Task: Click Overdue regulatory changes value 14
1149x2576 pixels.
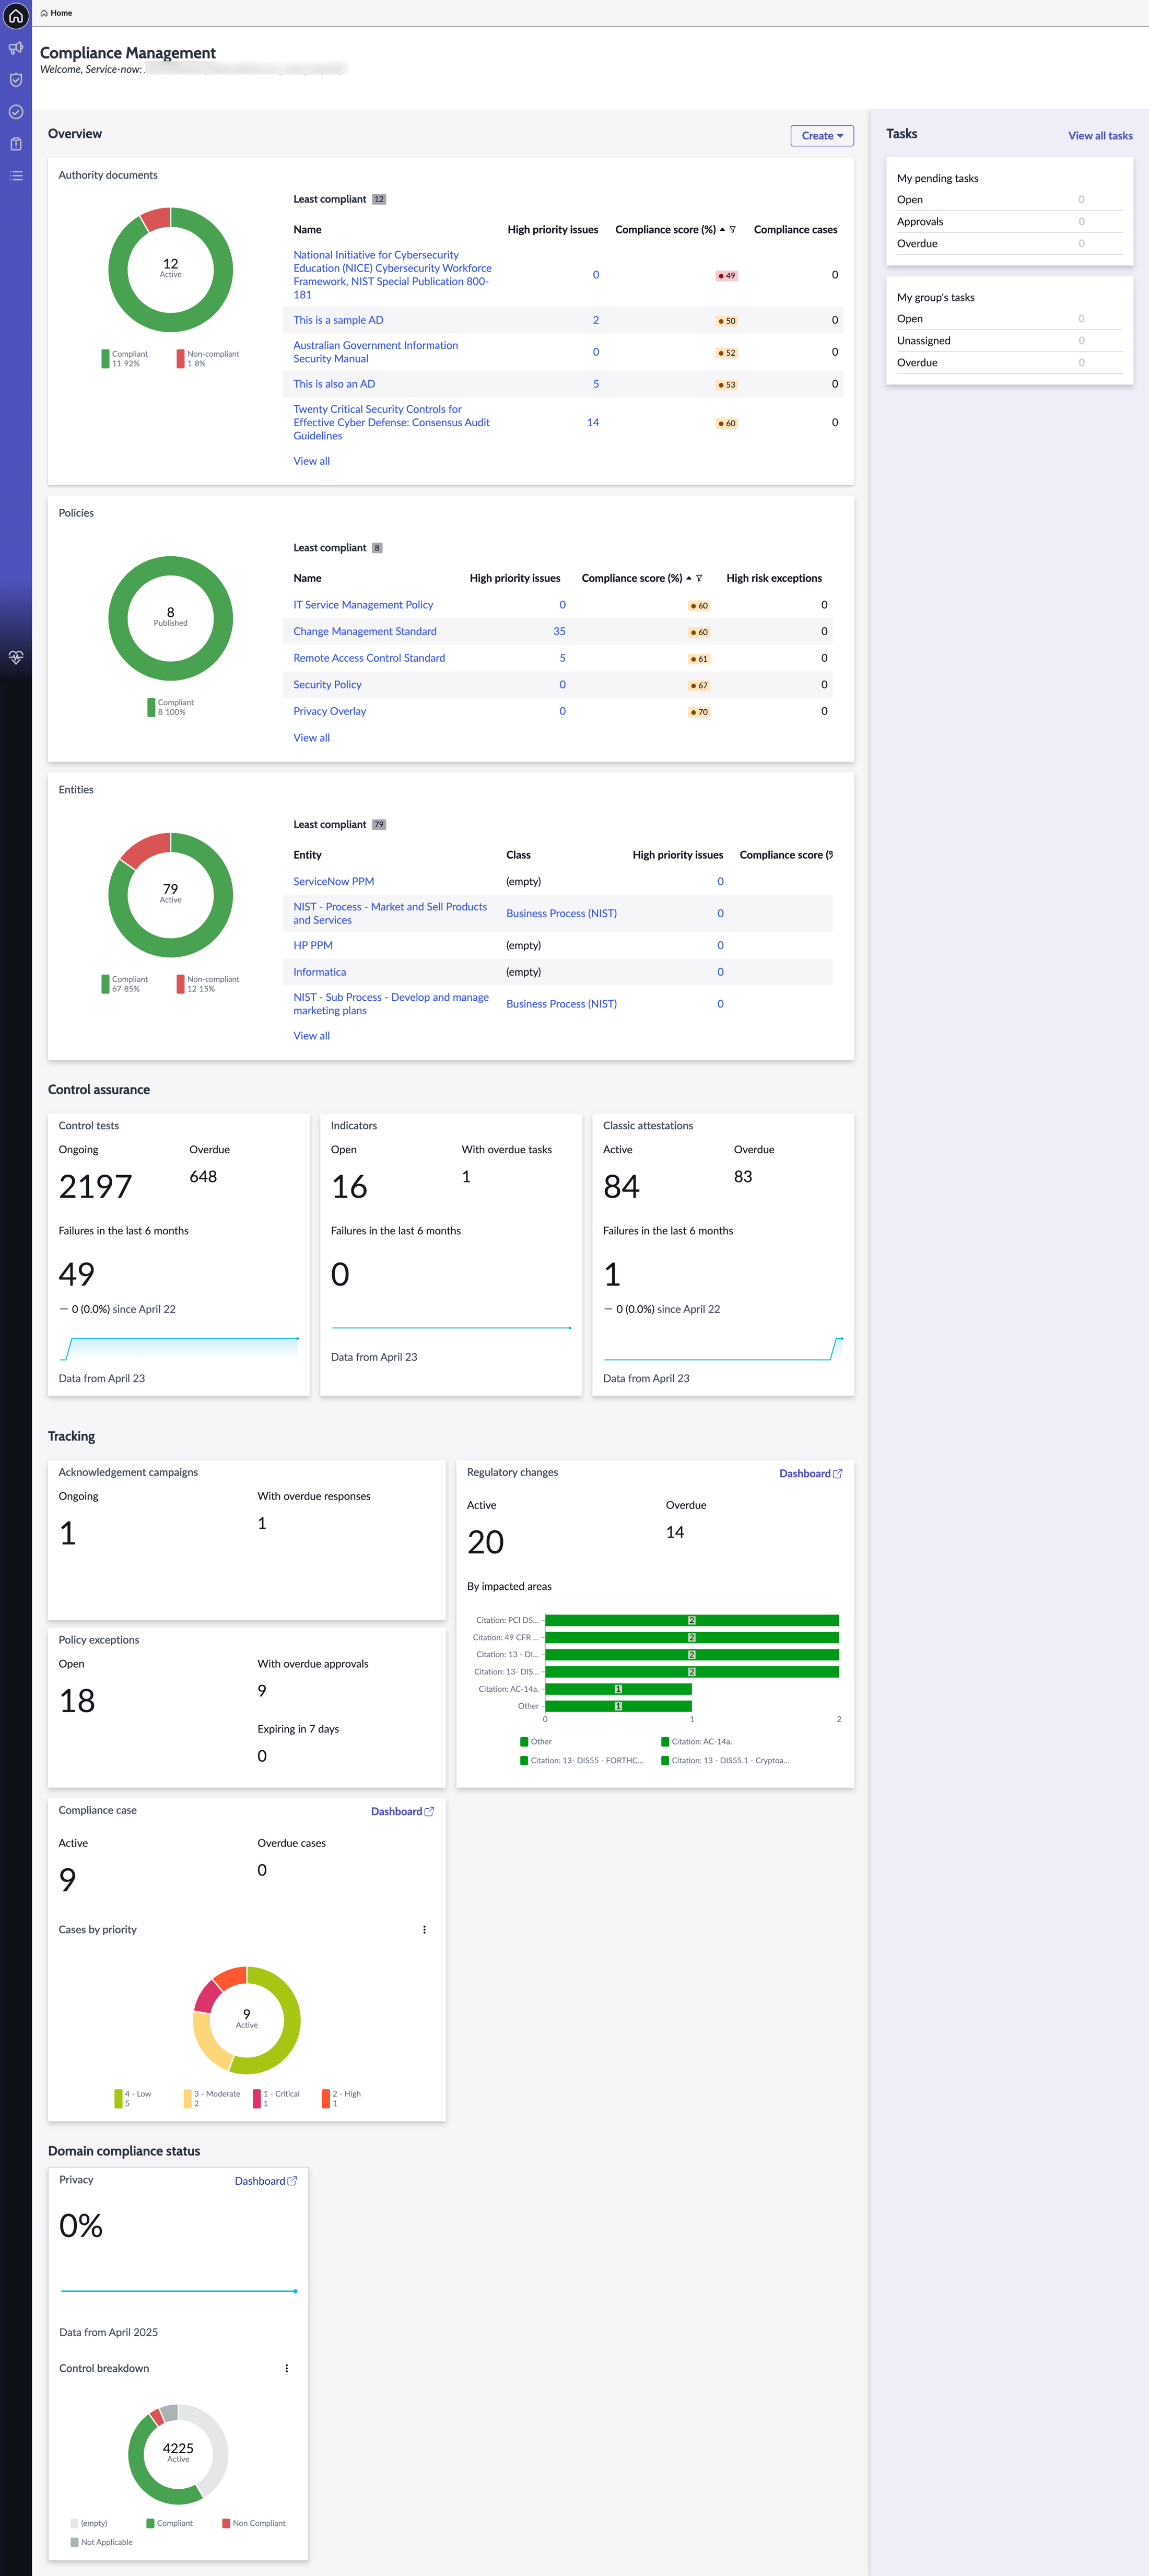Action: [675, 1533]
